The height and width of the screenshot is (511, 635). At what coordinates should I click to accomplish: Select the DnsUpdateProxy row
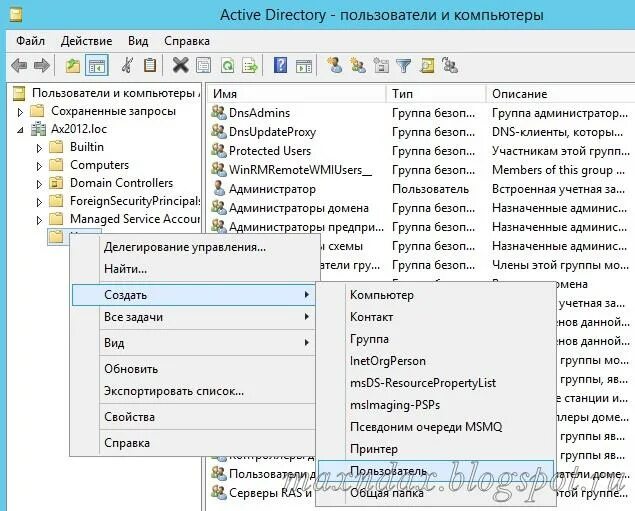point(421,132)
